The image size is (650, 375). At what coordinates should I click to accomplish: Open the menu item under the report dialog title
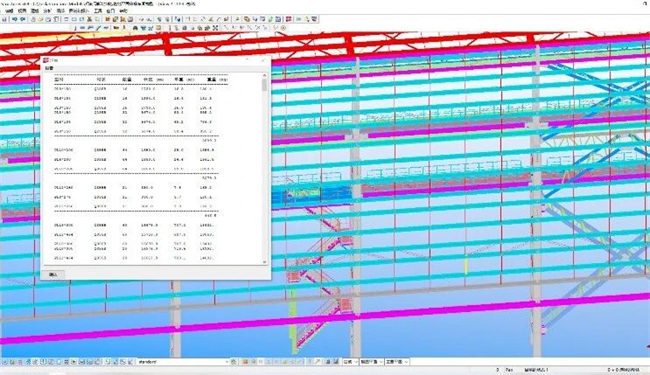click(49, 68)
